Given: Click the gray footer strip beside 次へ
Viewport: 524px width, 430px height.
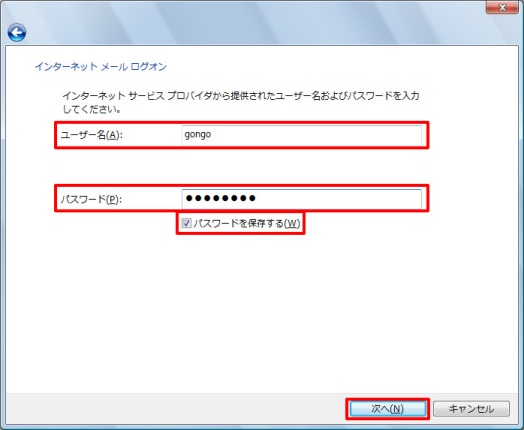Looking at the screenshot, I should point(174,409).
